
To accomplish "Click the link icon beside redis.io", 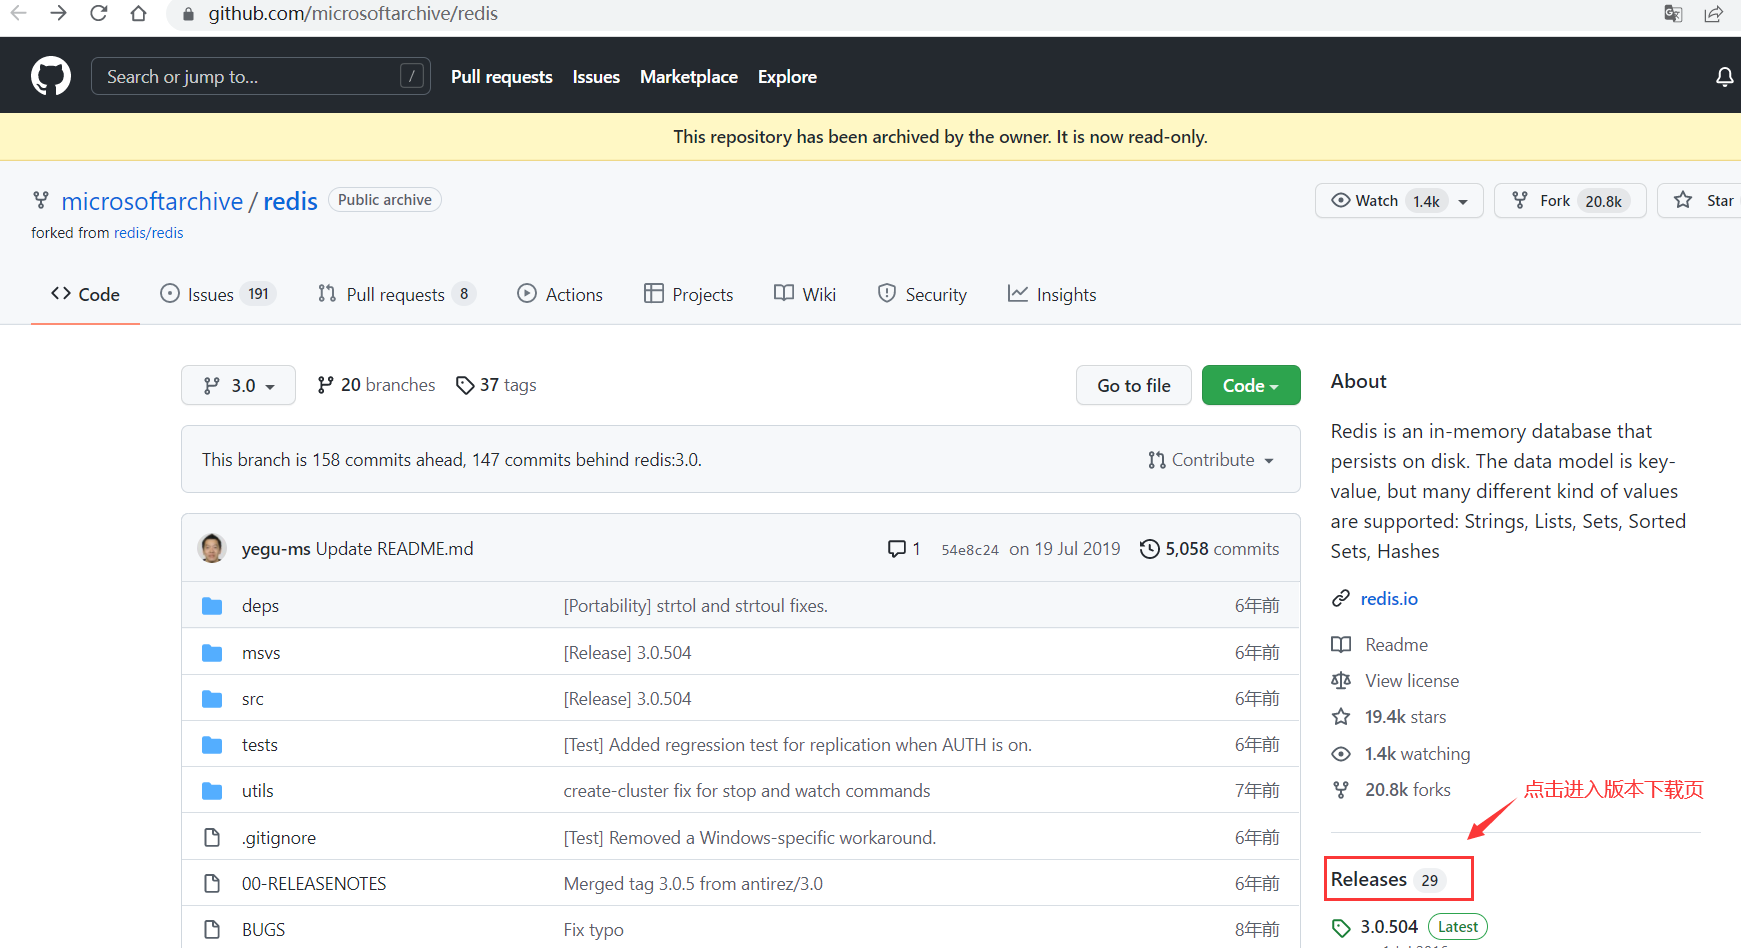I will pyautogui.click(x=1341, y=598).
